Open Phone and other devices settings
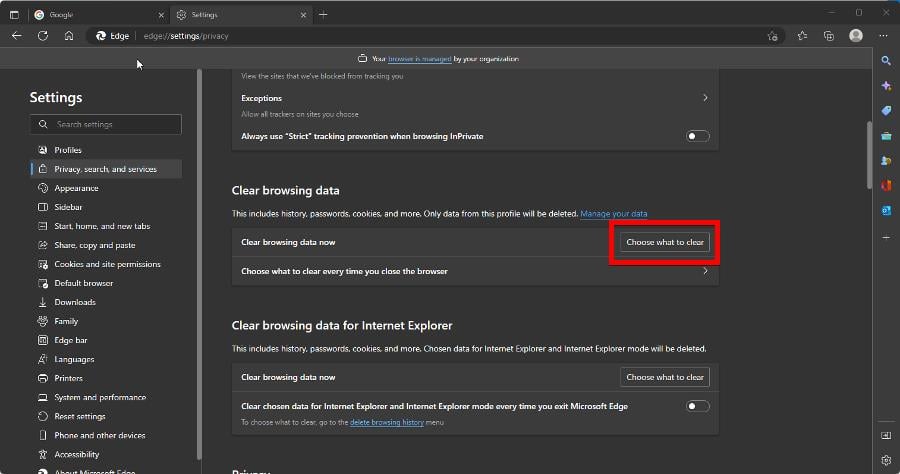Screen dimensions: 900x474 click(x=106, y=435)
